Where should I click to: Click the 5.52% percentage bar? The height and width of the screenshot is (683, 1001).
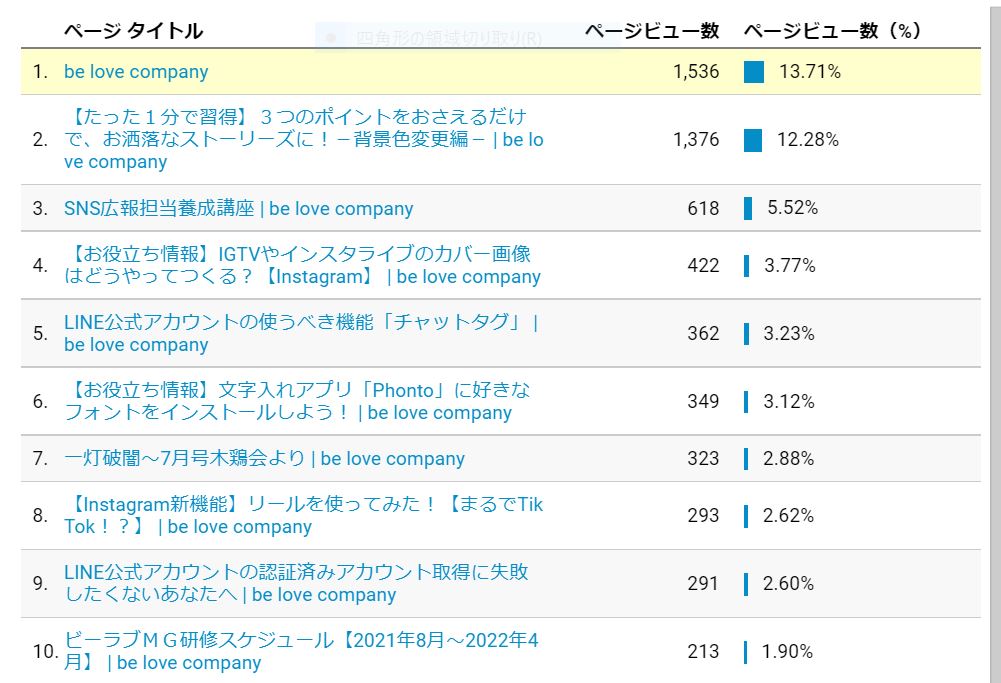point(748,208)
